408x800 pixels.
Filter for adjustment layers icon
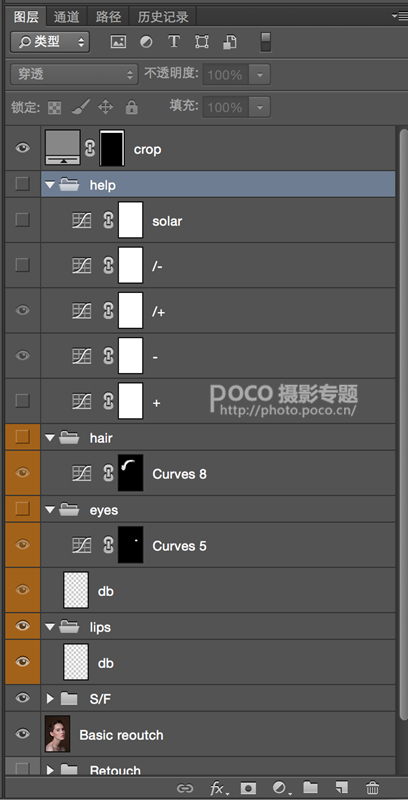[x=146, y=42]
